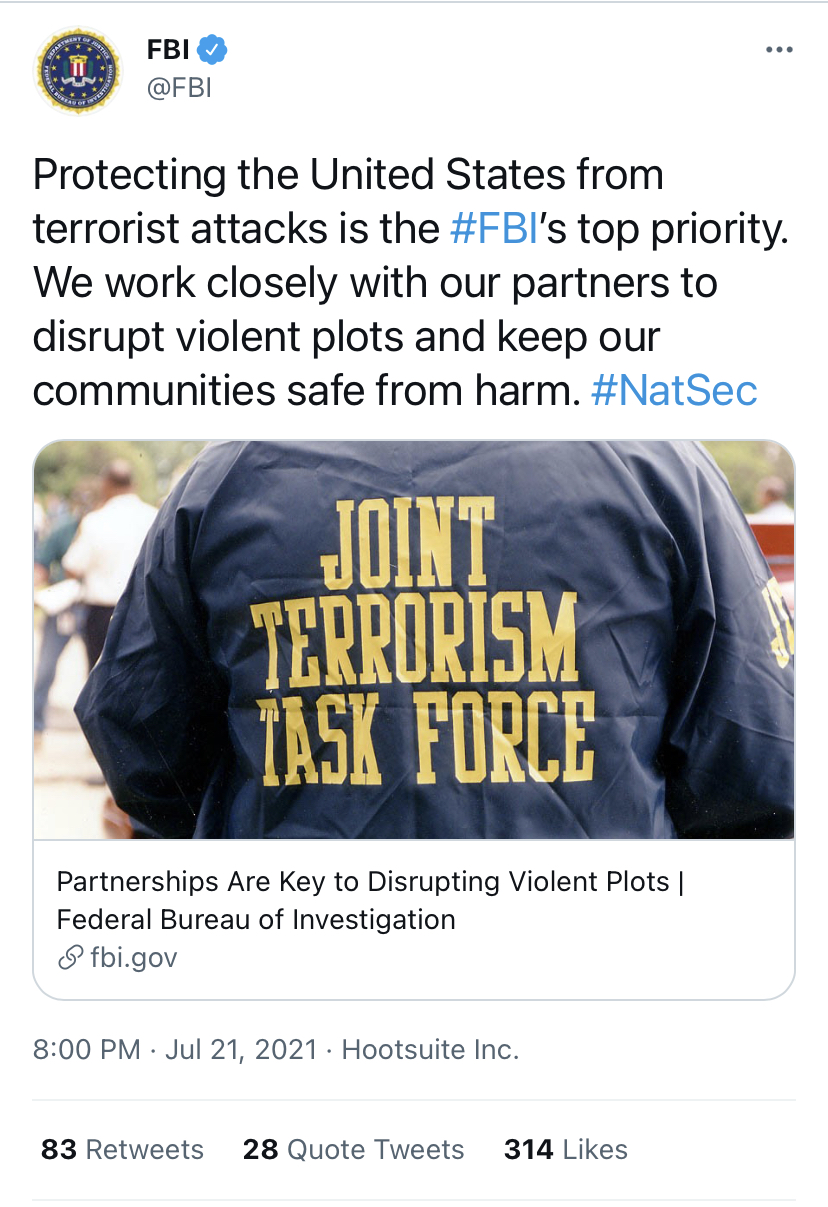Open the fbi.gov domain link
The width and height of the screenshot is (828, 1207).
[133, 957]
